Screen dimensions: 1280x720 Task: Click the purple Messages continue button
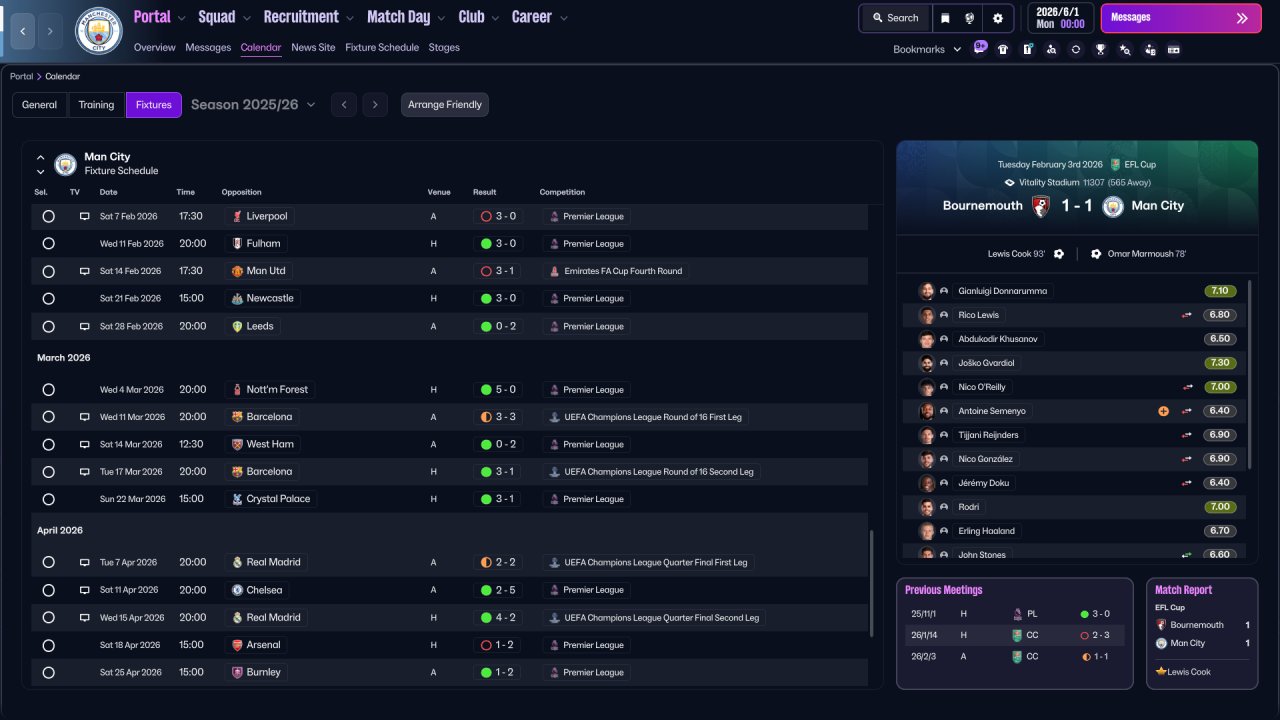tap(1180, 18)
